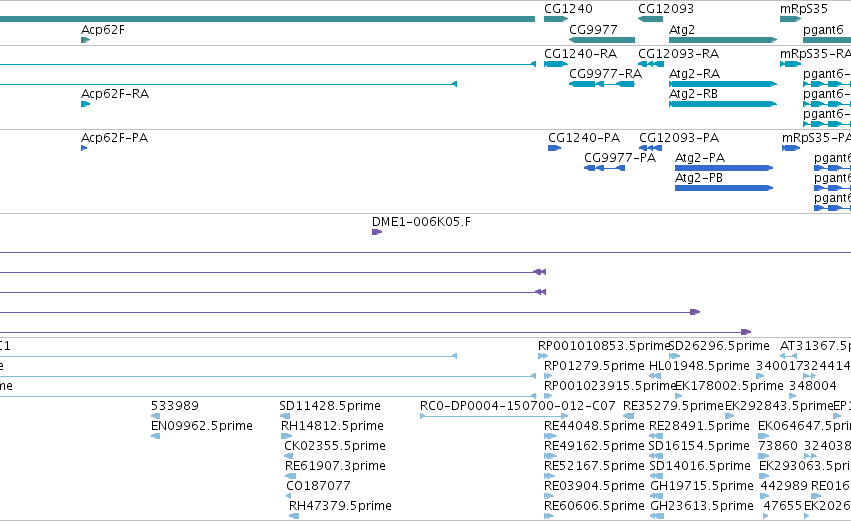Click the CG9977 gene bar

pos(601,40)
